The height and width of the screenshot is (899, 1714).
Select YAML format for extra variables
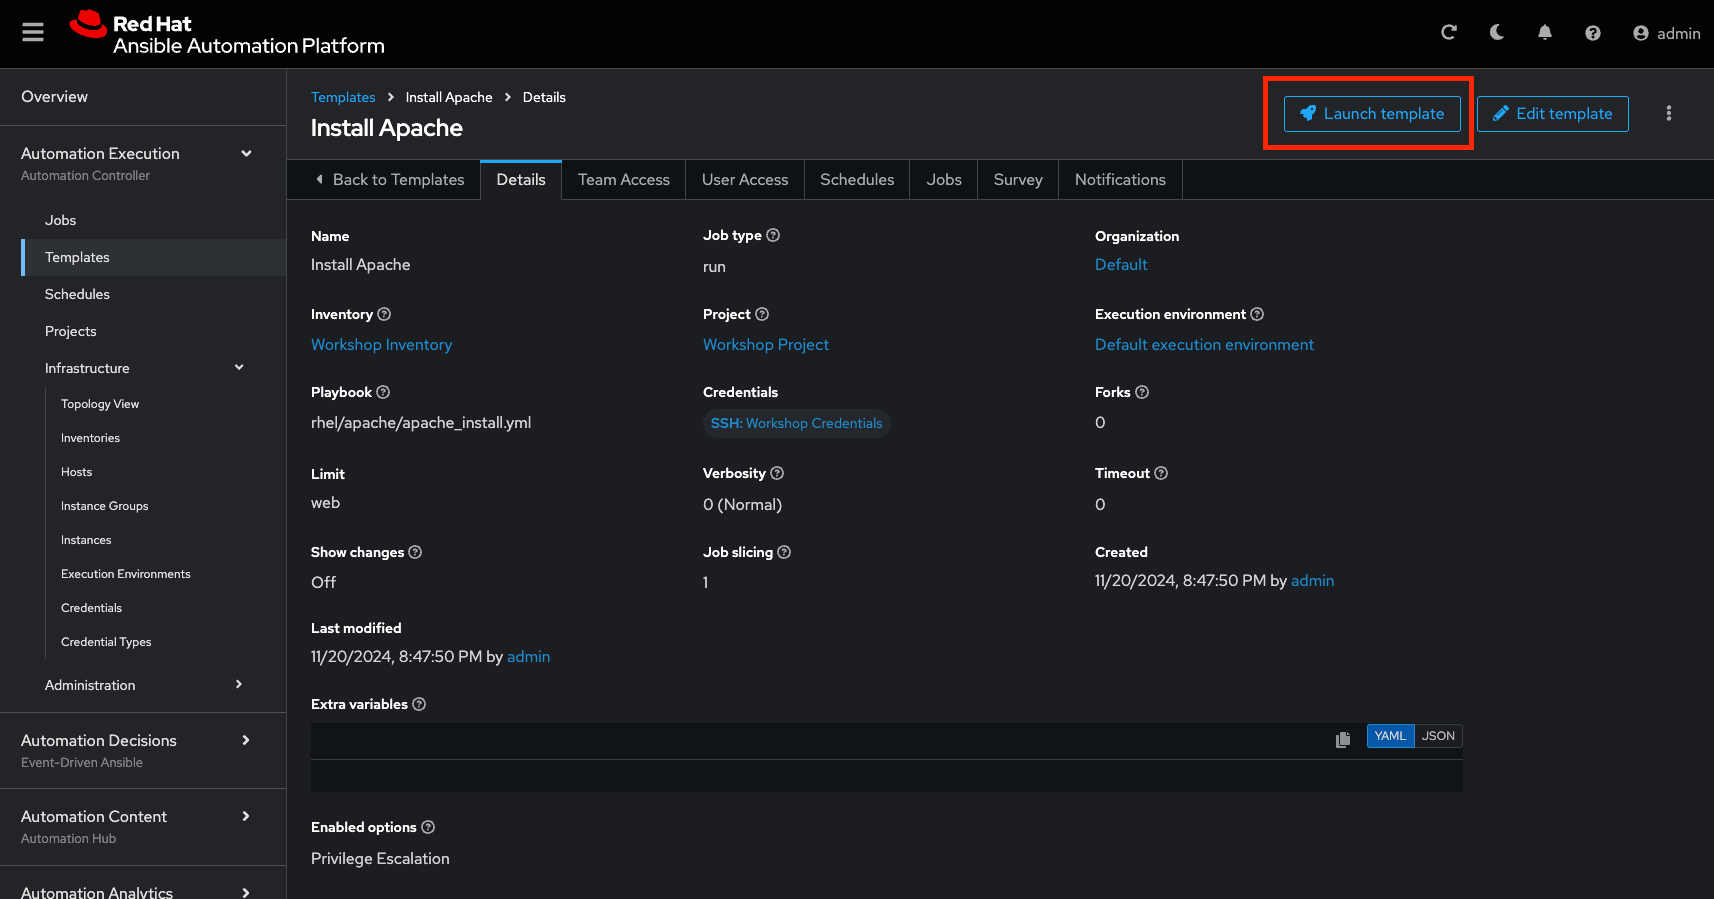1390,736
